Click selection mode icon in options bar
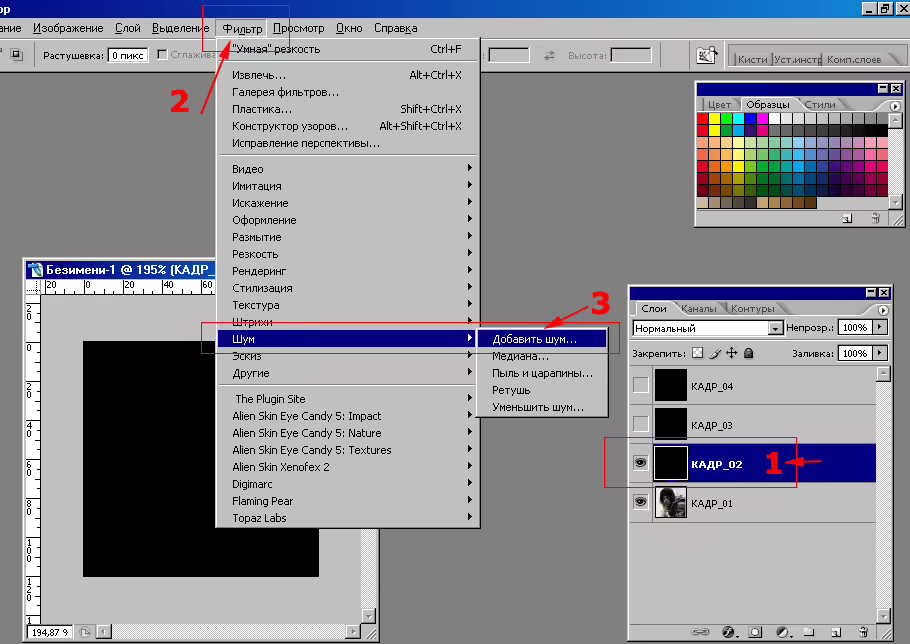Screen dimensions: 910x644 tap(16, 55)
